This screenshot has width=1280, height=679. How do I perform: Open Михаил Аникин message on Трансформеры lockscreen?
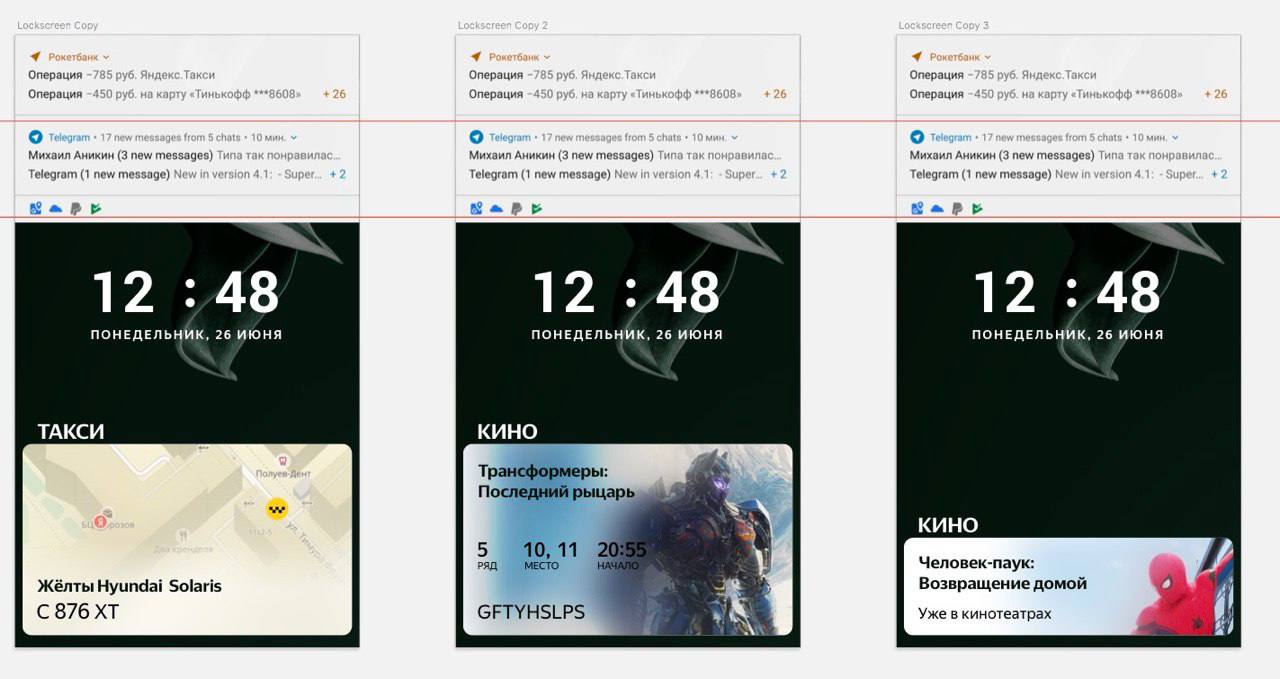625,155
